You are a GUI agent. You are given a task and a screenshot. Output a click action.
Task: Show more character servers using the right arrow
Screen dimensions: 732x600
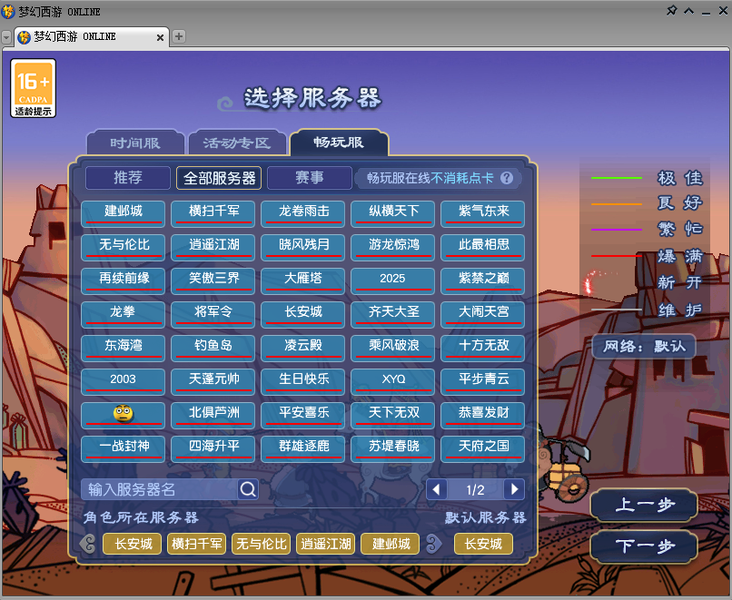pos(434,544)
